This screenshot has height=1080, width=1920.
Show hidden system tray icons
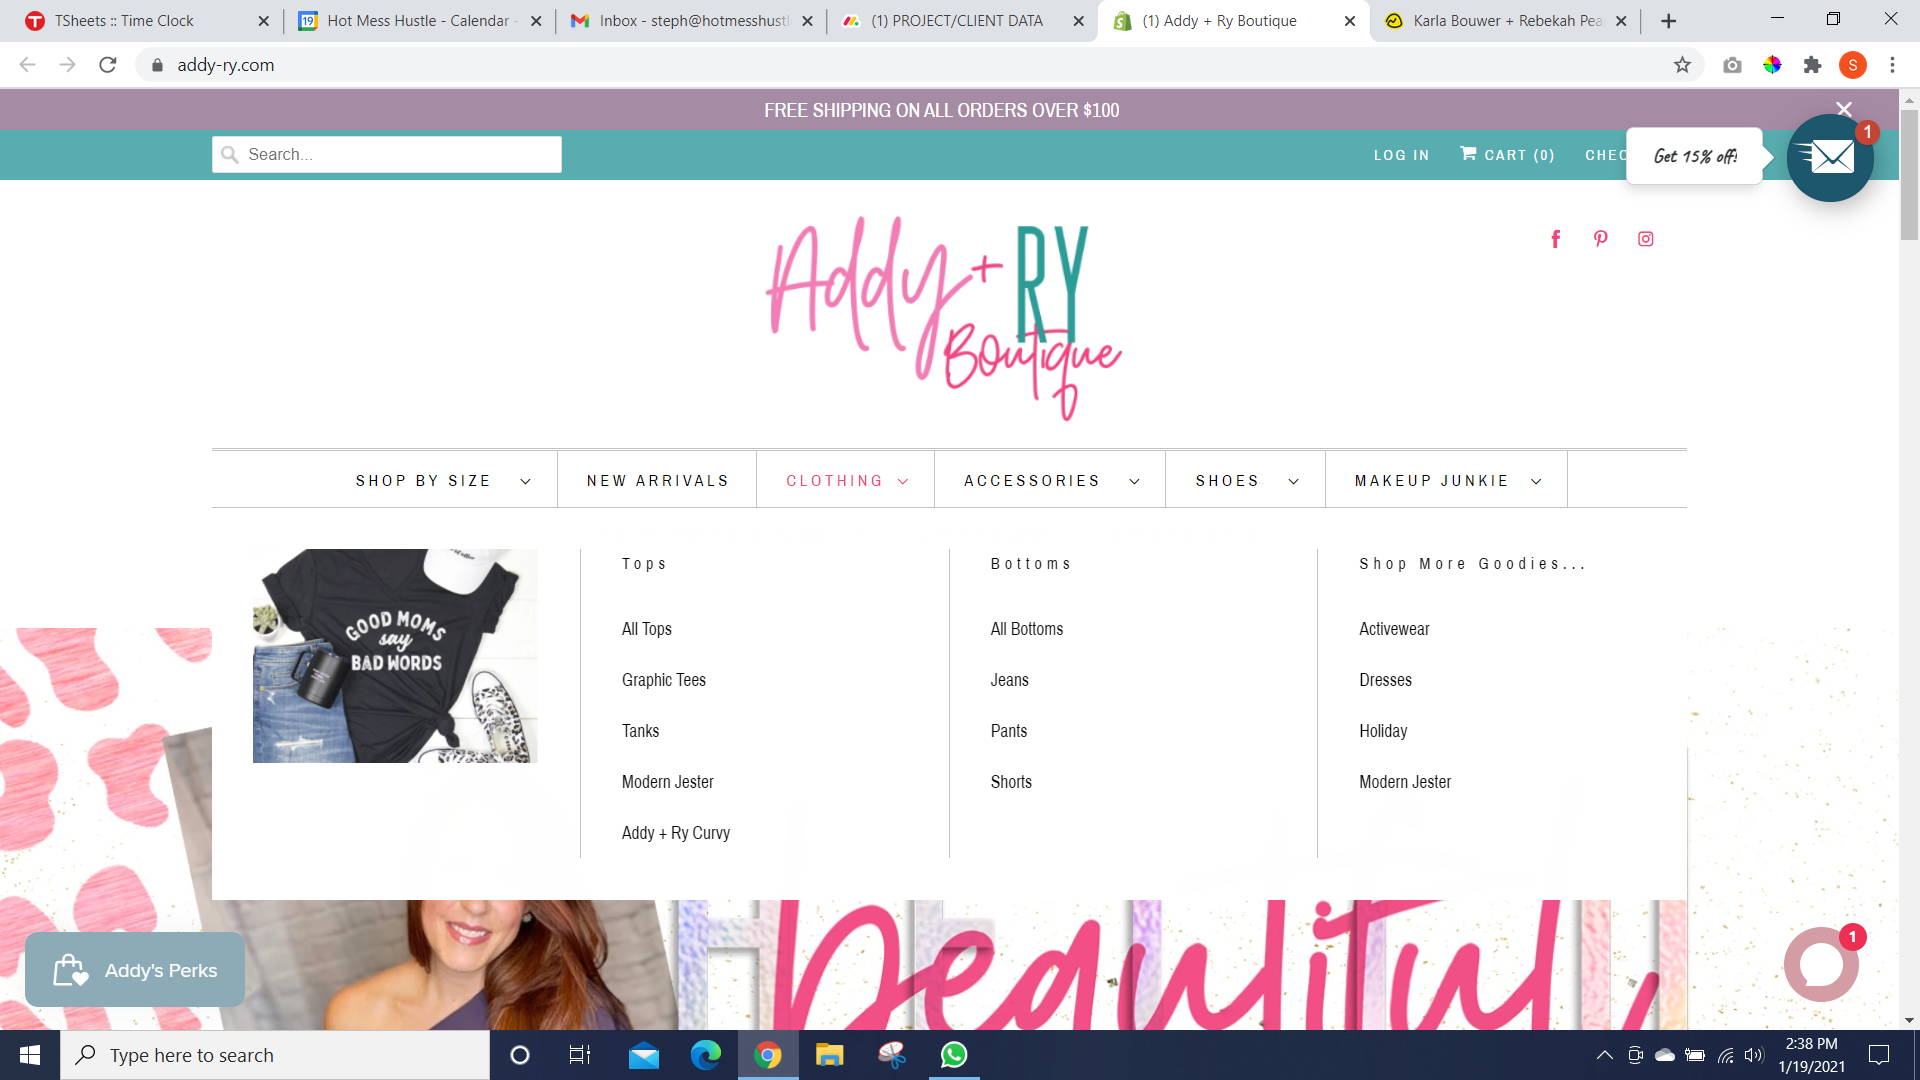[x=1604, y=1055]
